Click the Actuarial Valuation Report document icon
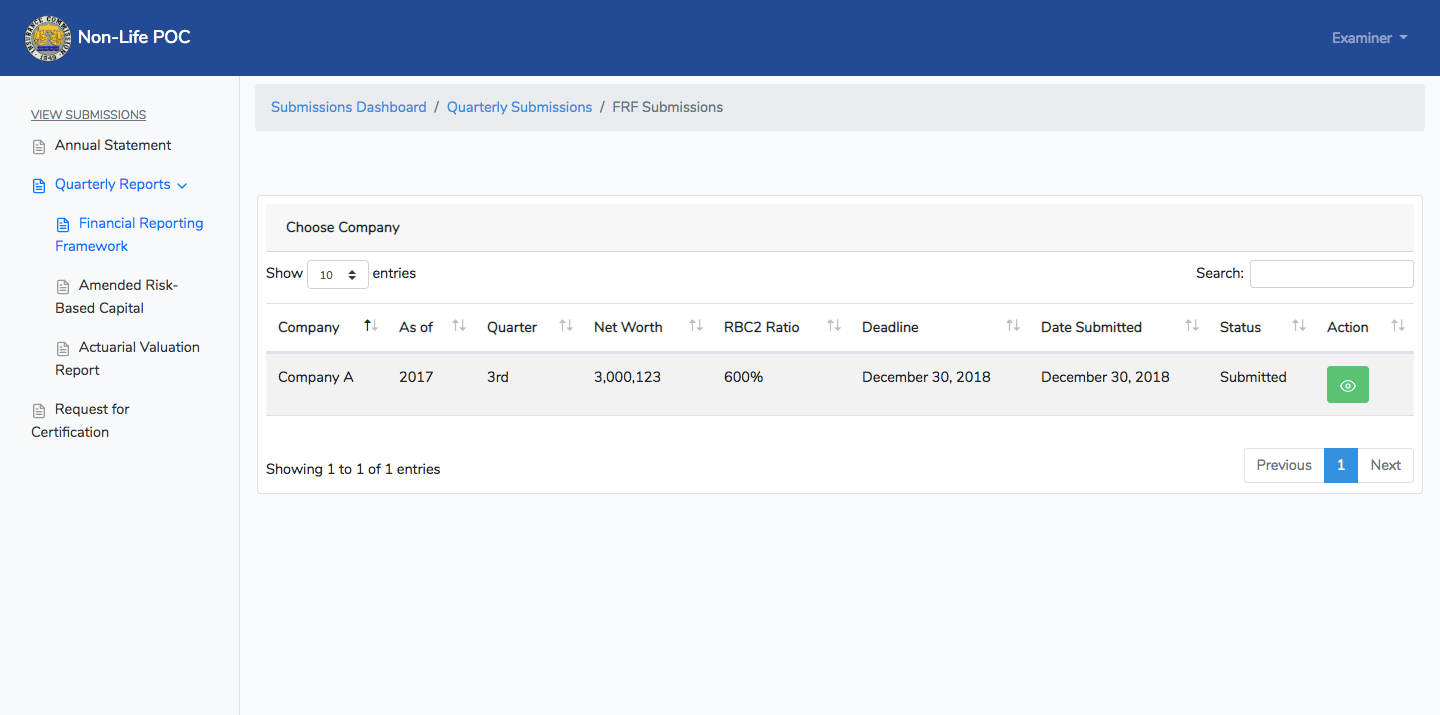The image size is (1440, 715). click(x=63, y=349)
